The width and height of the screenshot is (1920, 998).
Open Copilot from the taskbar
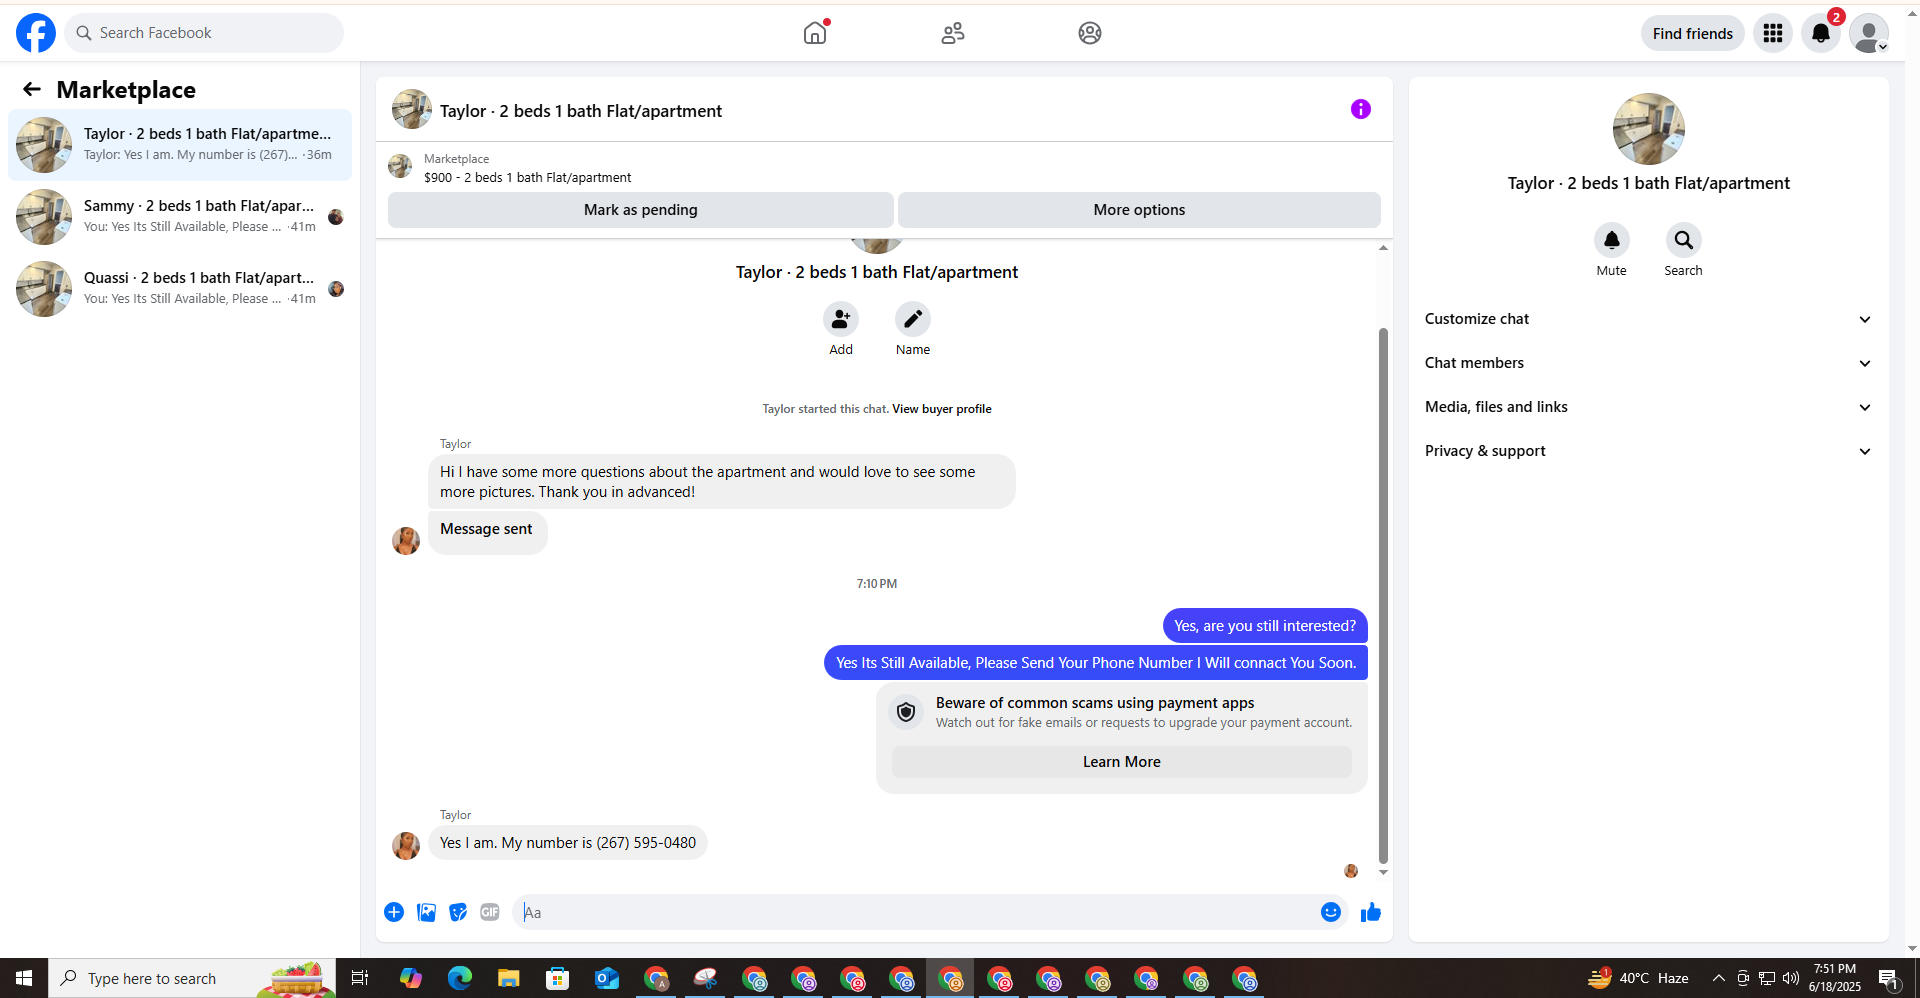(x=411, y=978)
